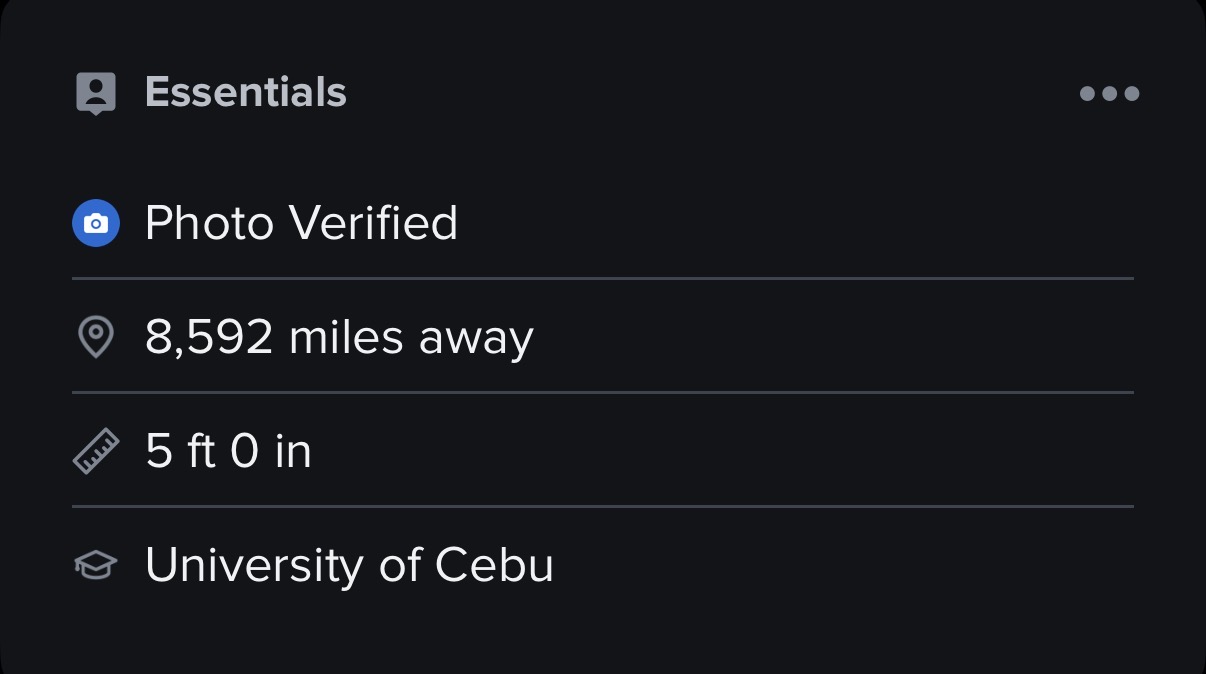Select the Essentials section heading

click(x=245, y=93)
